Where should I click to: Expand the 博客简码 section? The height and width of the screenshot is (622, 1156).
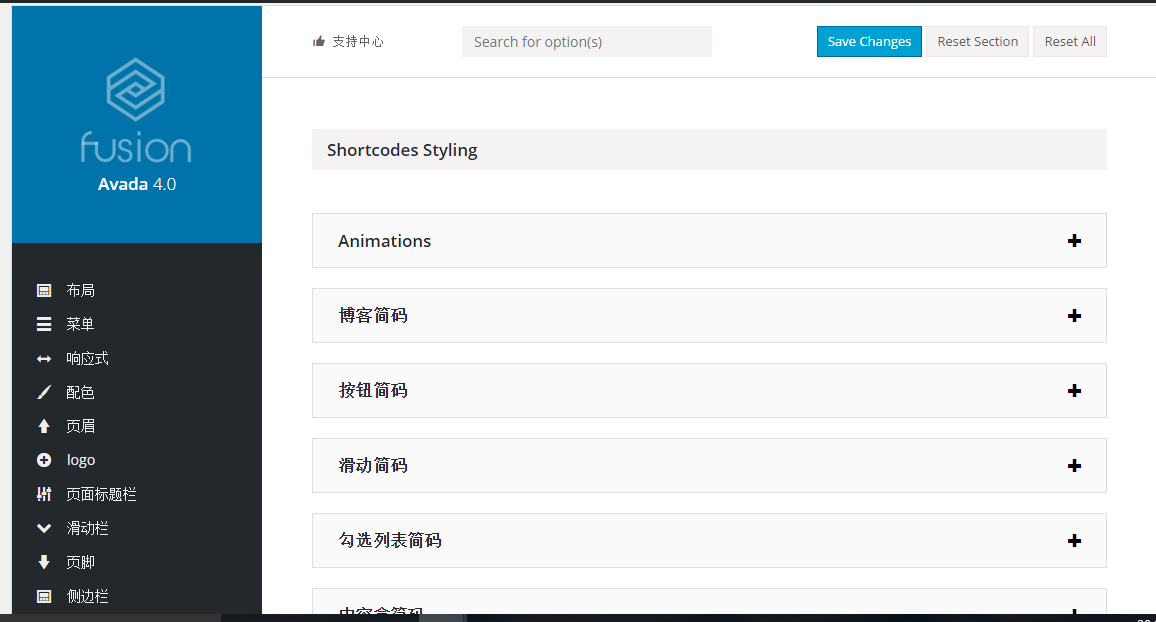point(1074,316)
